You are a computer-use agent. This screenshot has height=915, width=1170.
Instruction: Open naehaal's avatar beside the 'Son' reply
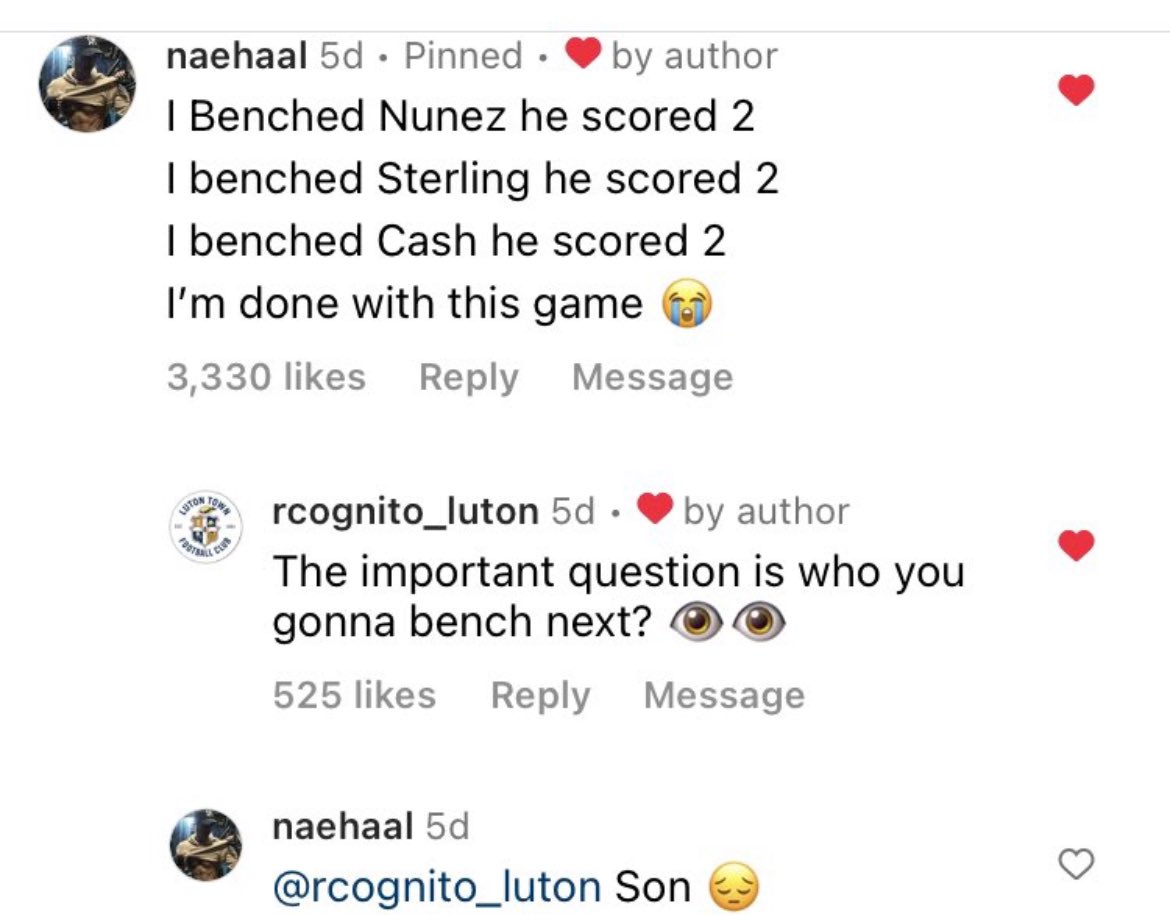(x=206, y=844)
